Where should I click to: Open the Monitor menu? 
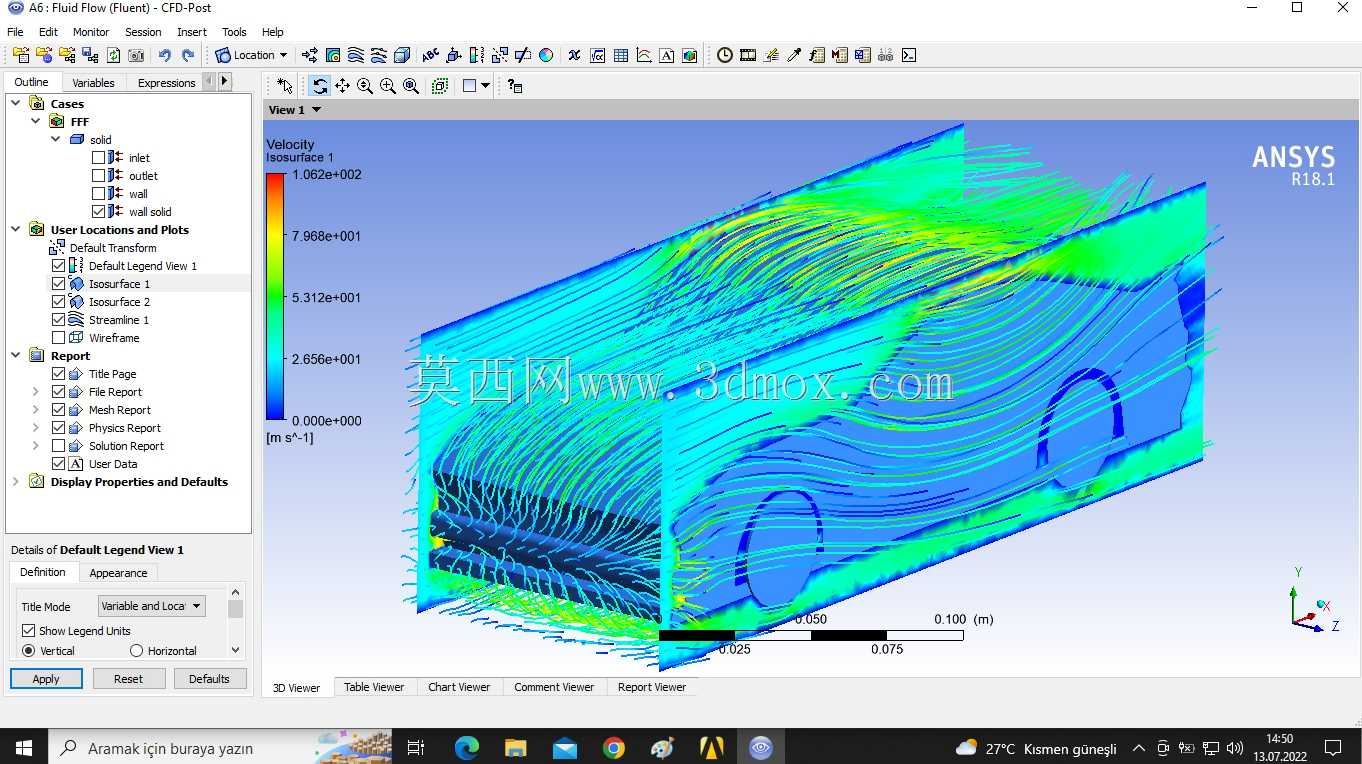pyautogui.click(x=91, y=32)
